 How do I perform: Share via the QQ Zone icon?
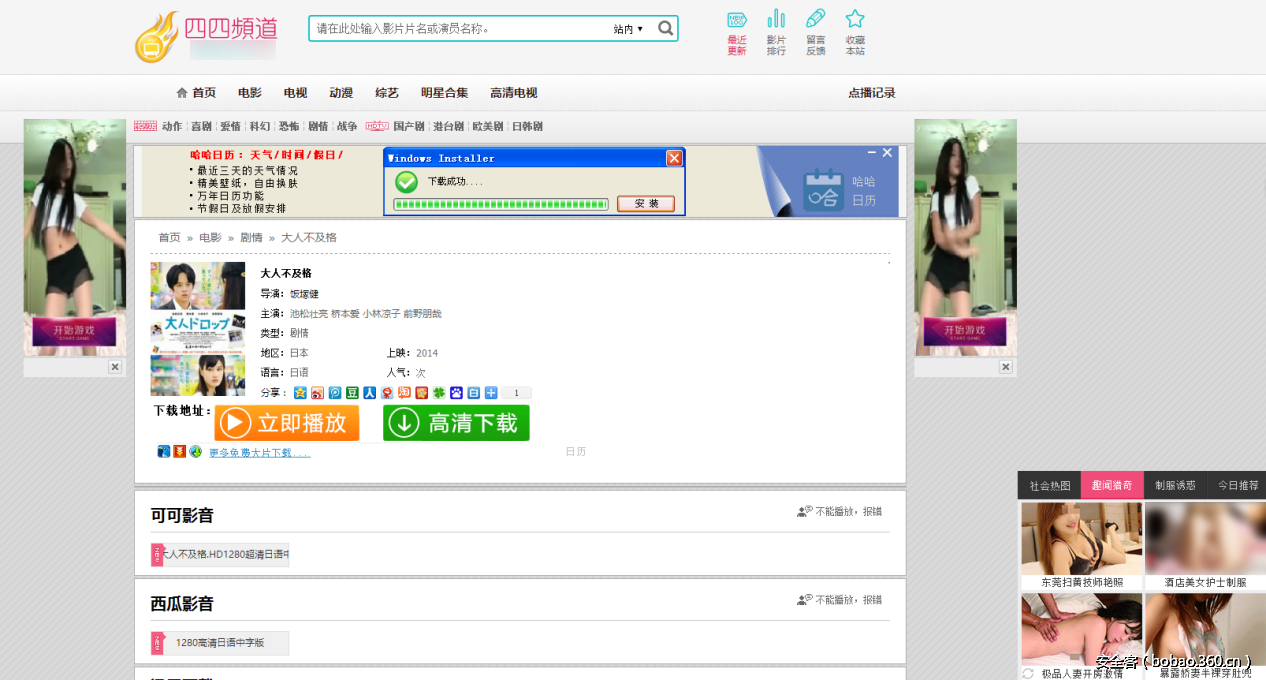(300, 392)
